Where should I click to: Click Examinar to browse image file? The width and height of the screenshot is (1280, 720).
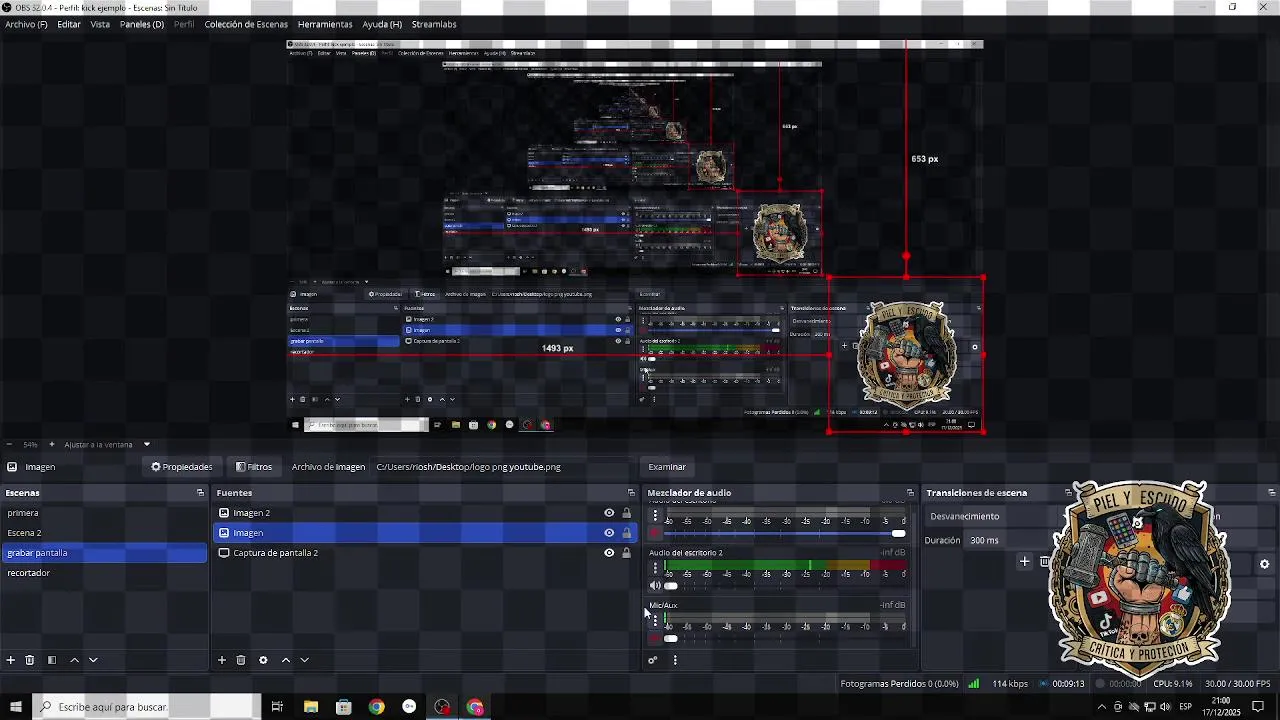(x=667, y=467)
